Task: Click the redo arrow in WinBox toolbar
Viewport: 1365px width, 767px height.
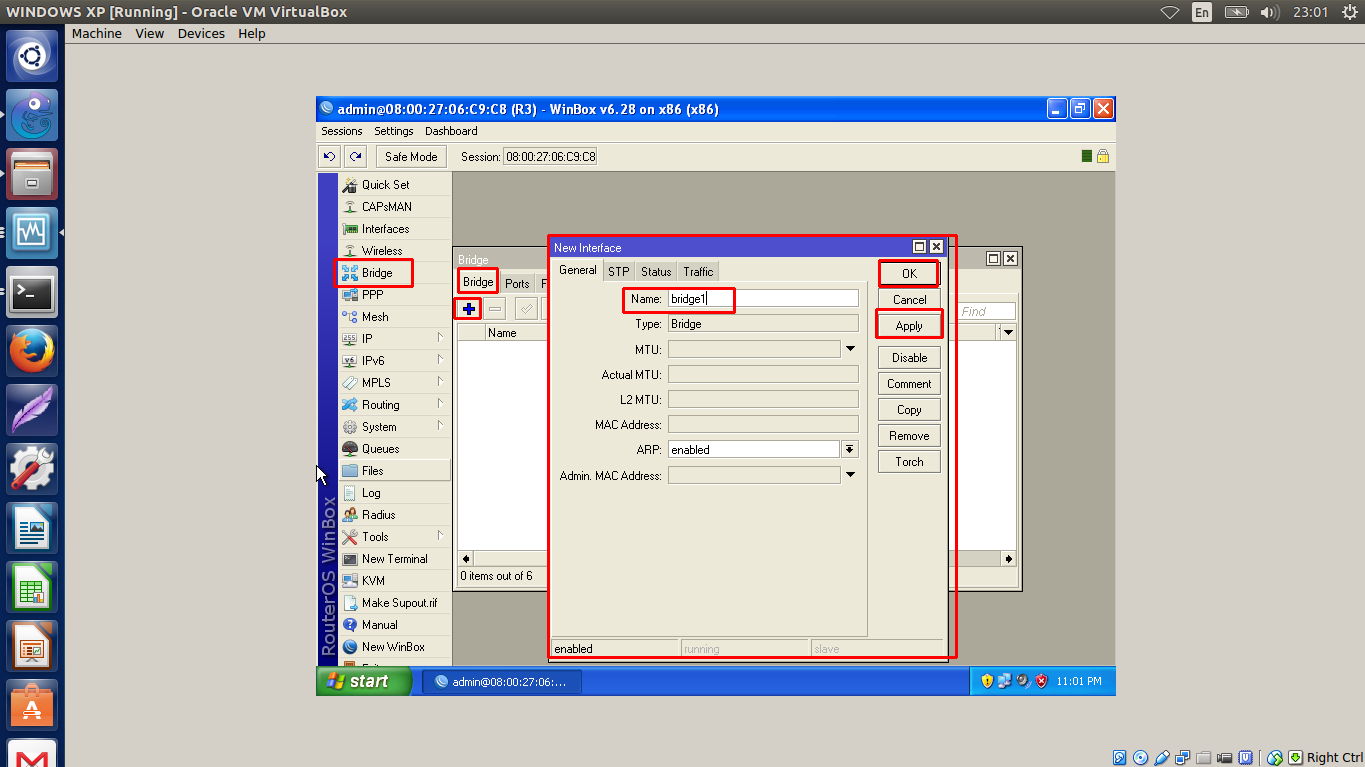Action: [x=355, y=157]
